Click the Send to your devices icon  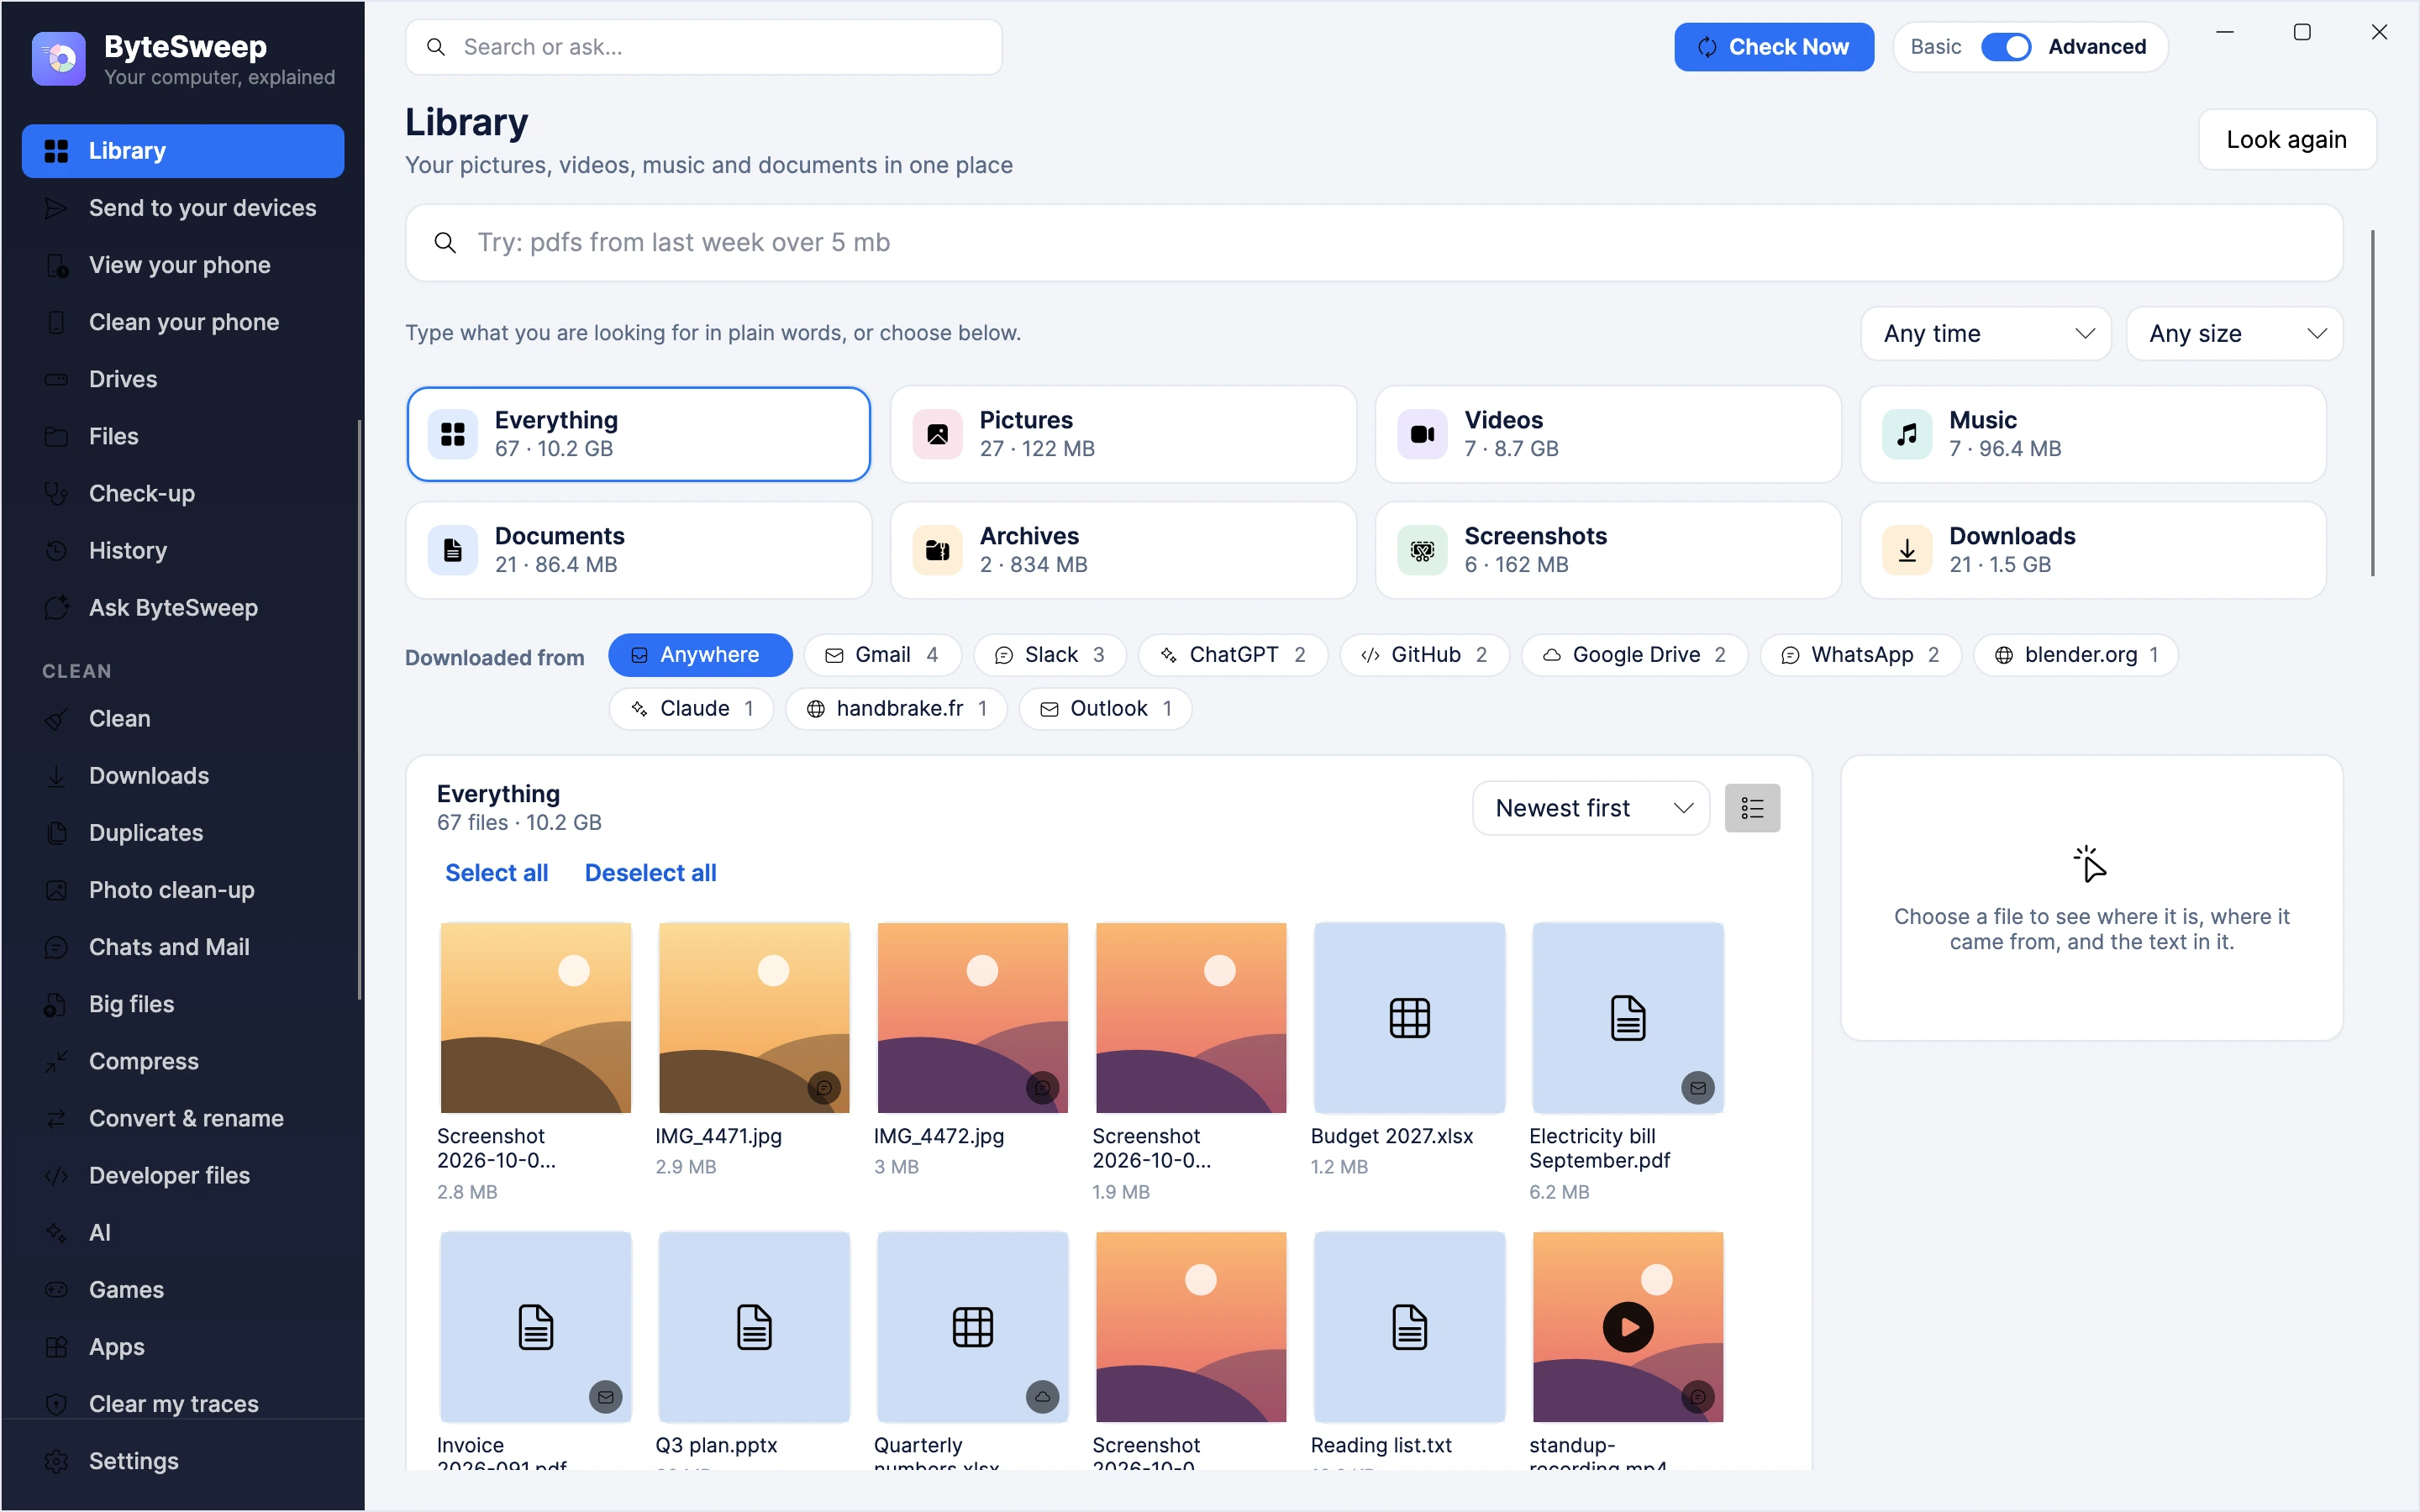56,208
